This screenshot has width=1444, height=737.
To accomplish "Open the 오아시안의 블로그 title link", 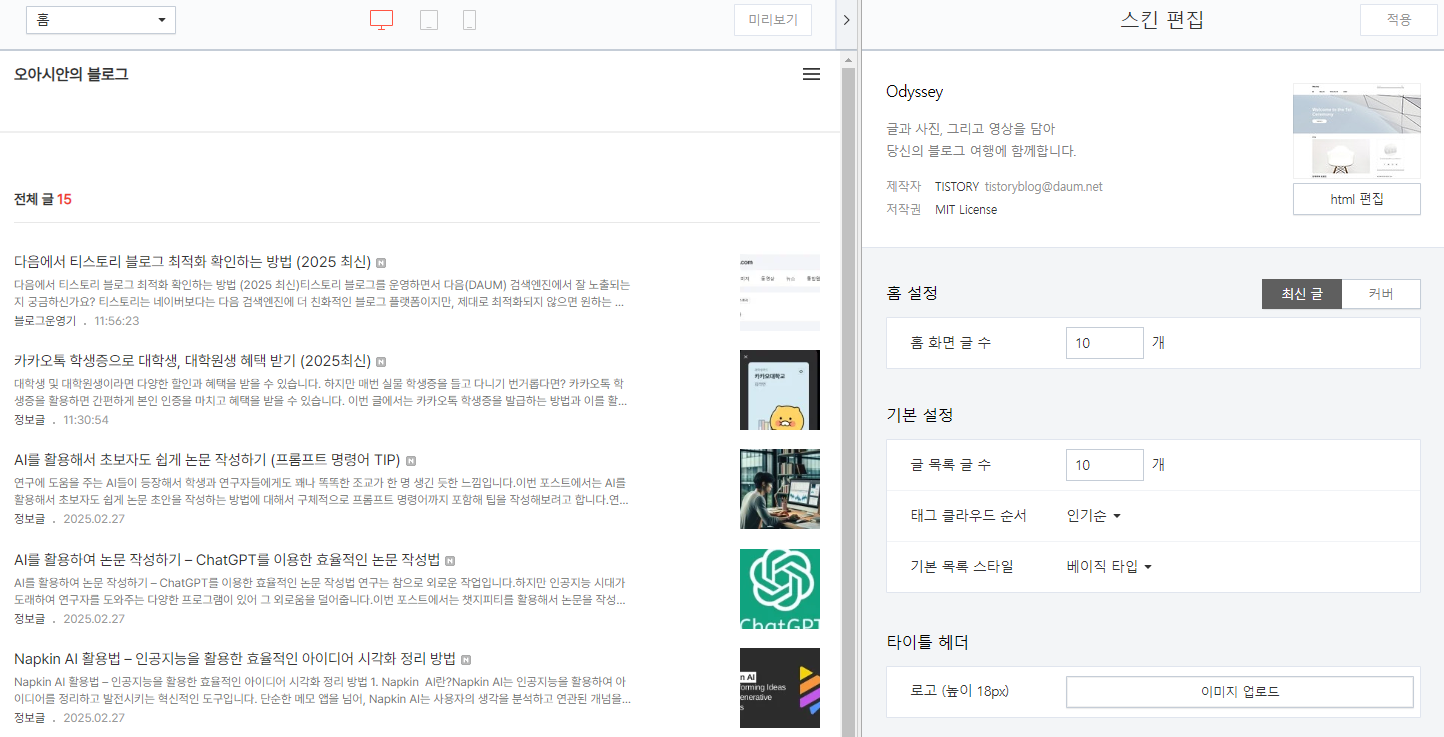I will coord(71,74).
